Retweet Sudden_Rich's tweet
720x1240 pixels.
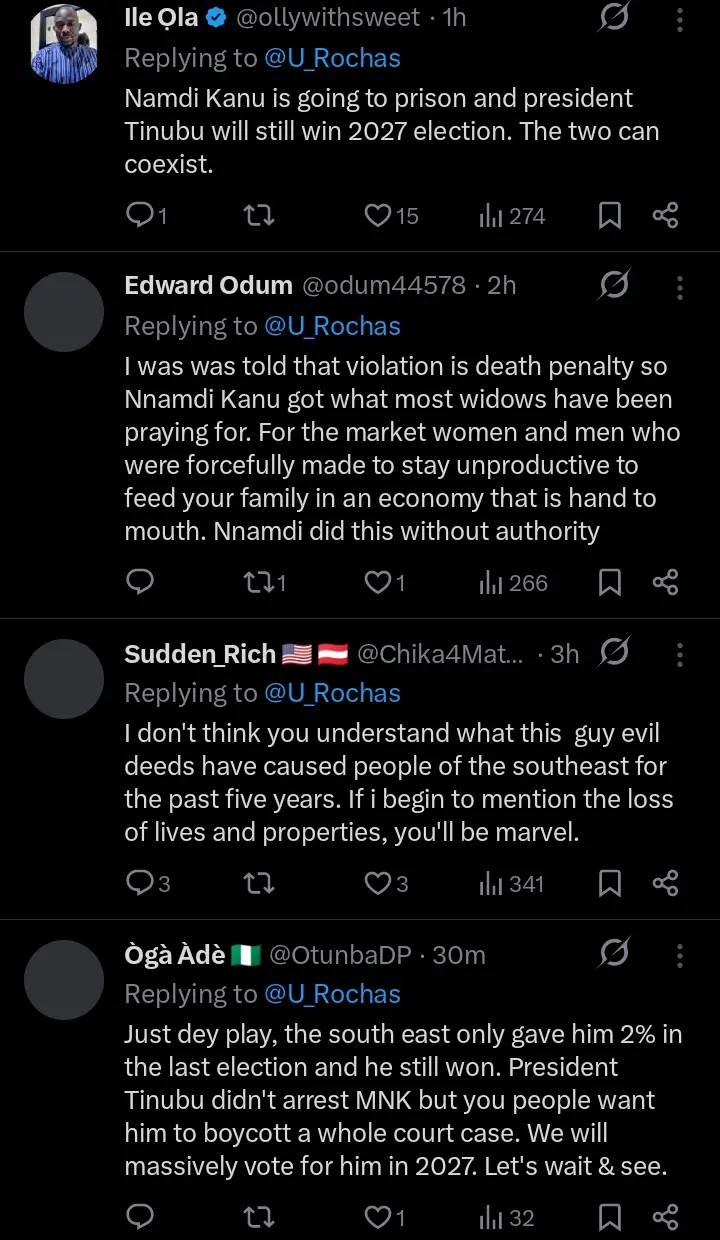click(x=259, y=883)
